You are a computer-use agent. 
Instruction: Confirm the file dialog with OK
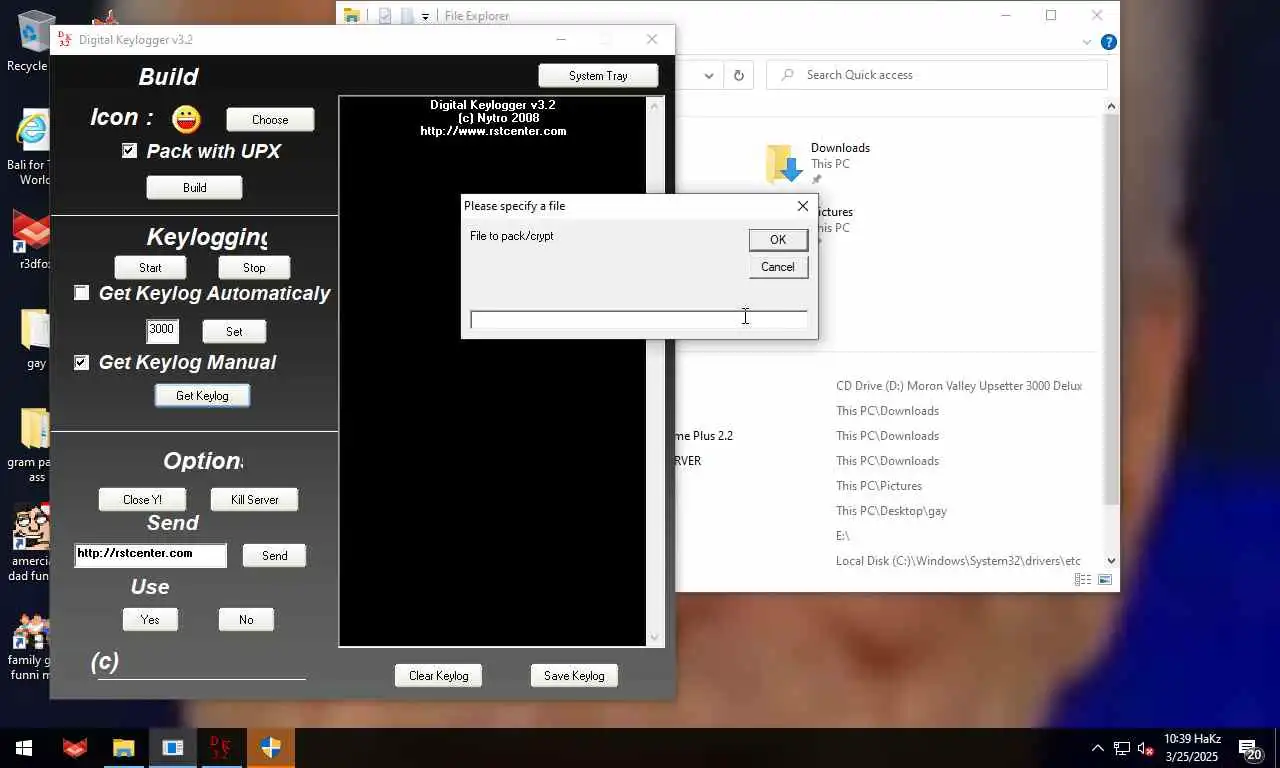pos(778,239)
